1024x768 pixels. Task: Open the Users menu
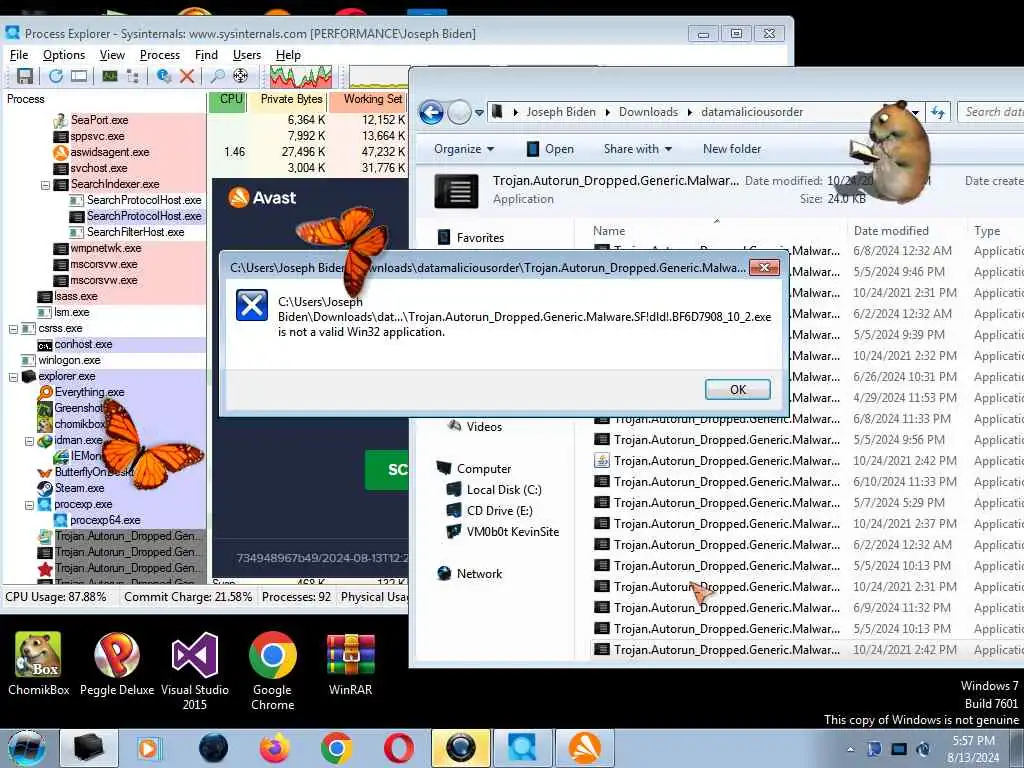click(247, 55)
